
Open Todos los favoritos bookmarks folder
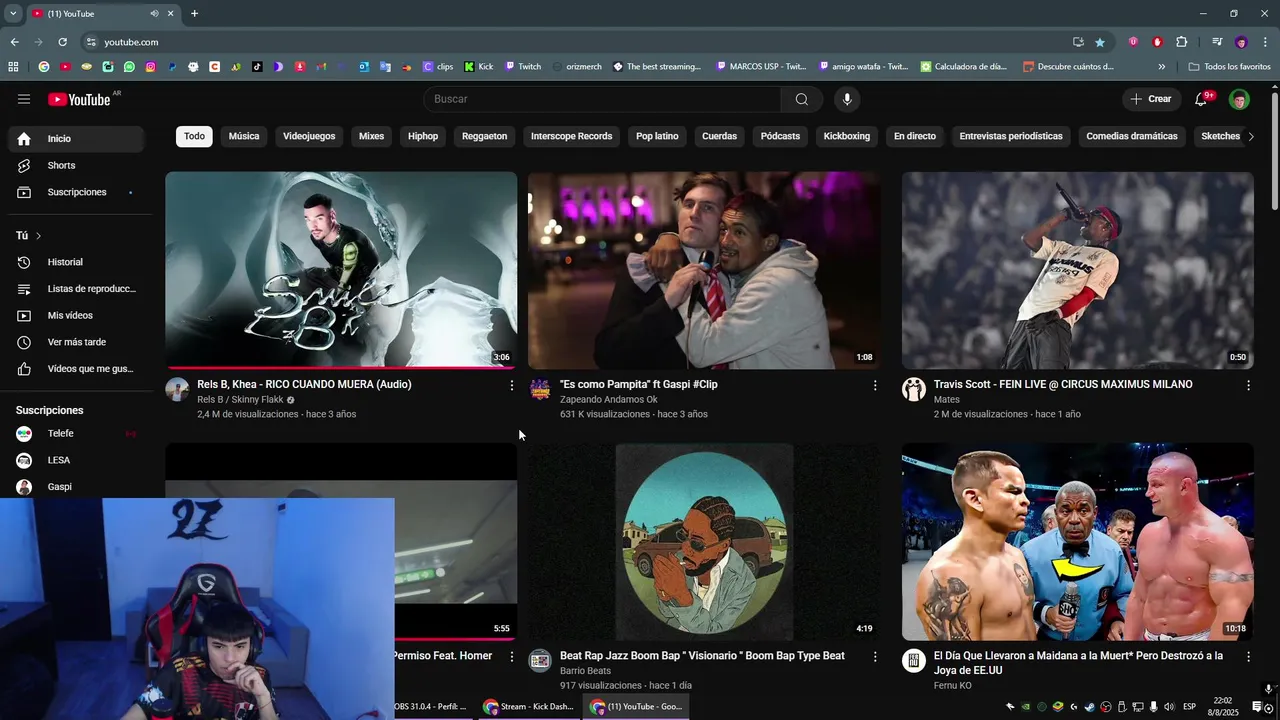(x=1229, y=67)
